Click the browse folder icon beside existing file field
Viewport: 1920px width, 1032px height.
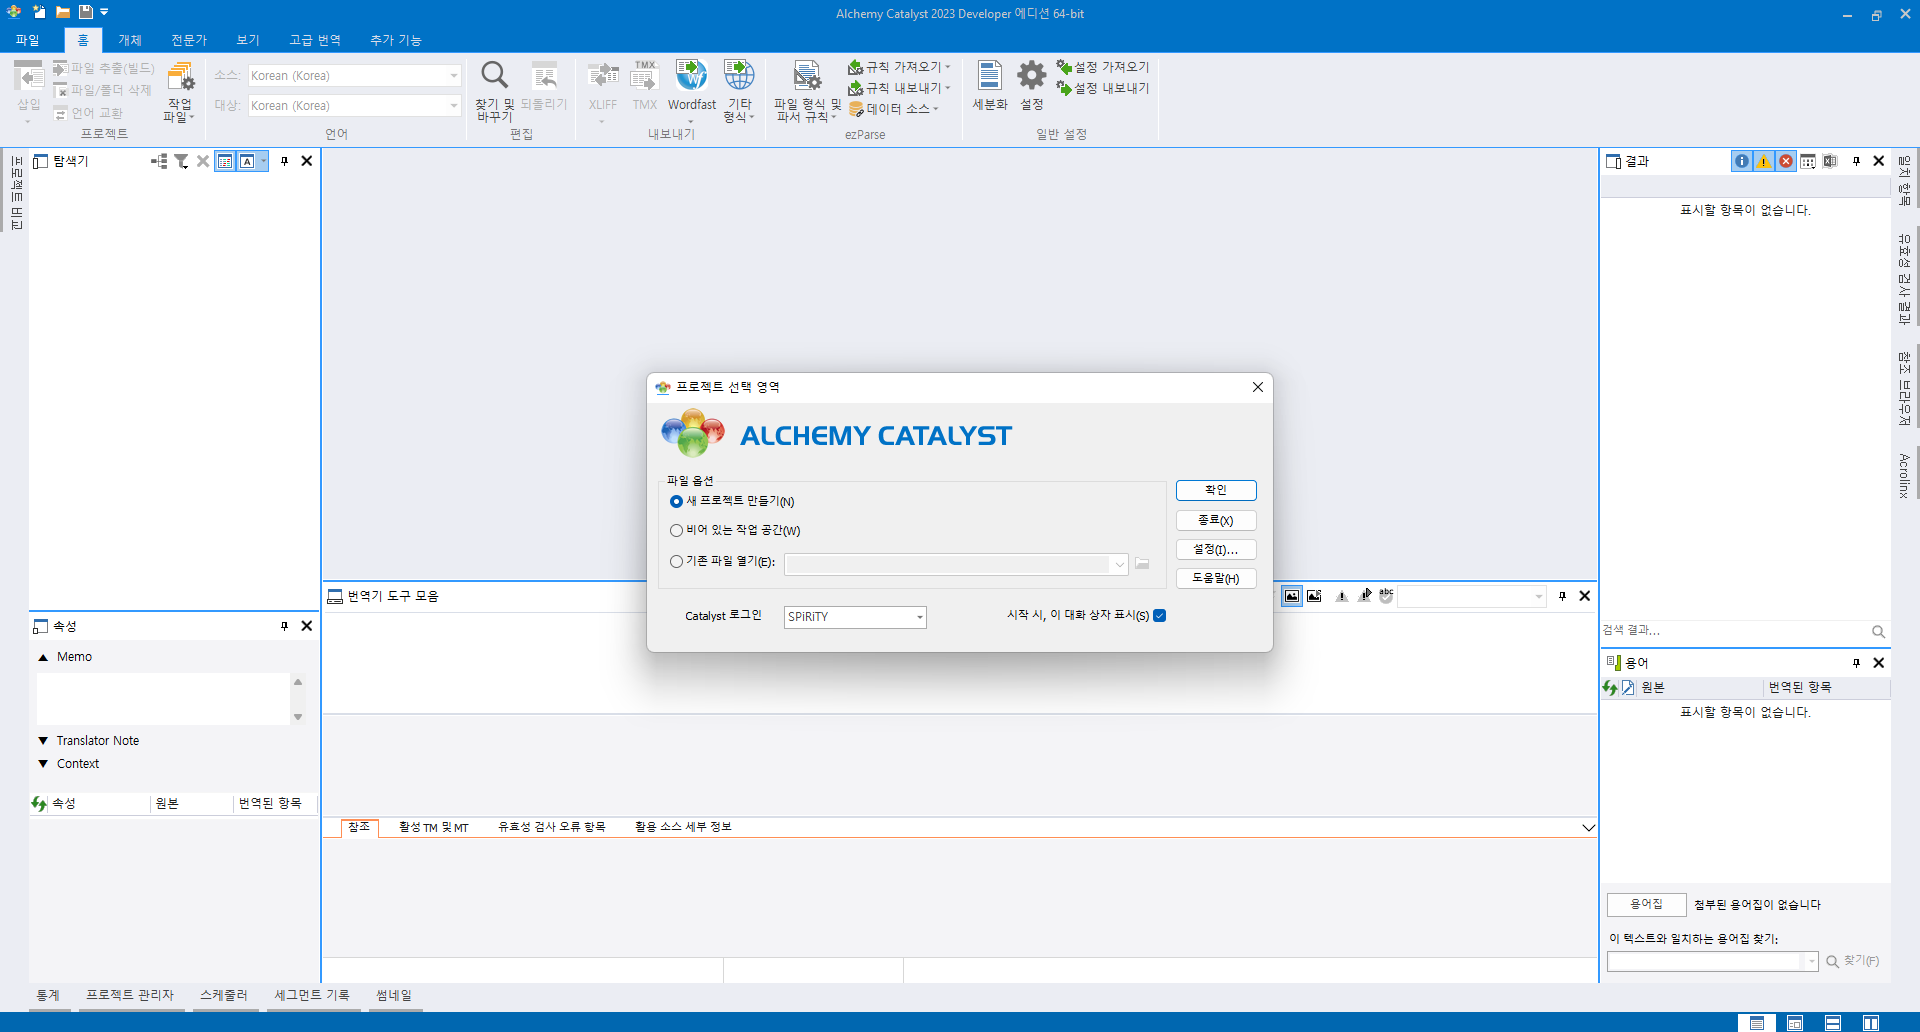pos(1142,564)
